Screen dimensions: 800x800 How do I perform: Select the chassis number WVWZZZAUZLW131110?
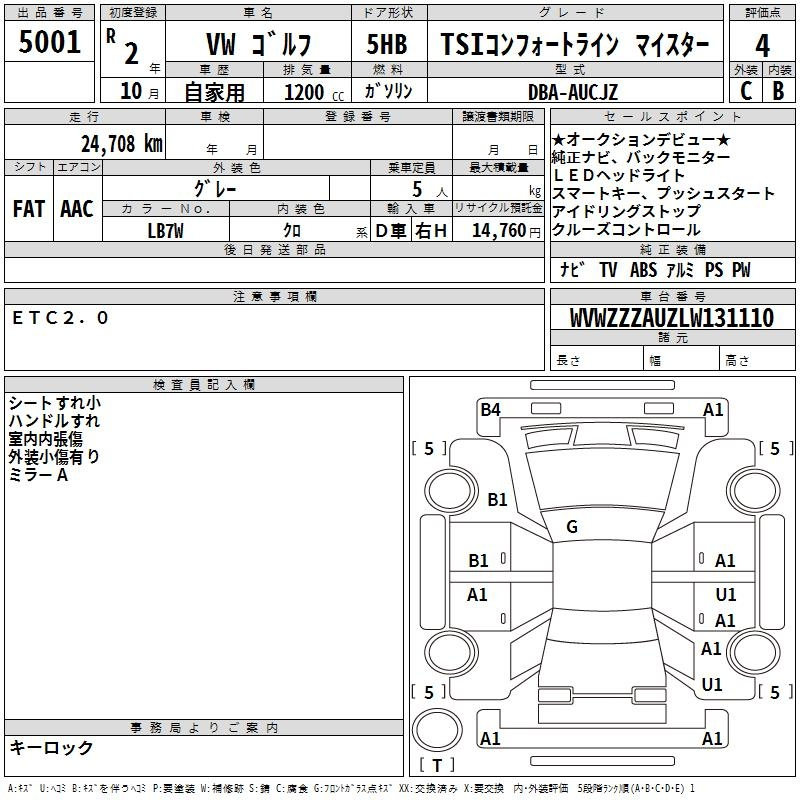coord(672,317)
